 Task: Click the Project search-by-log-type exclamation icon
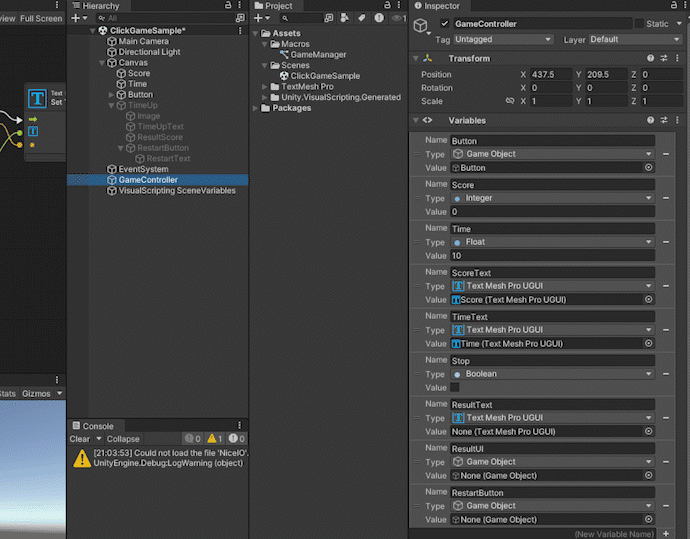[379, 18]
